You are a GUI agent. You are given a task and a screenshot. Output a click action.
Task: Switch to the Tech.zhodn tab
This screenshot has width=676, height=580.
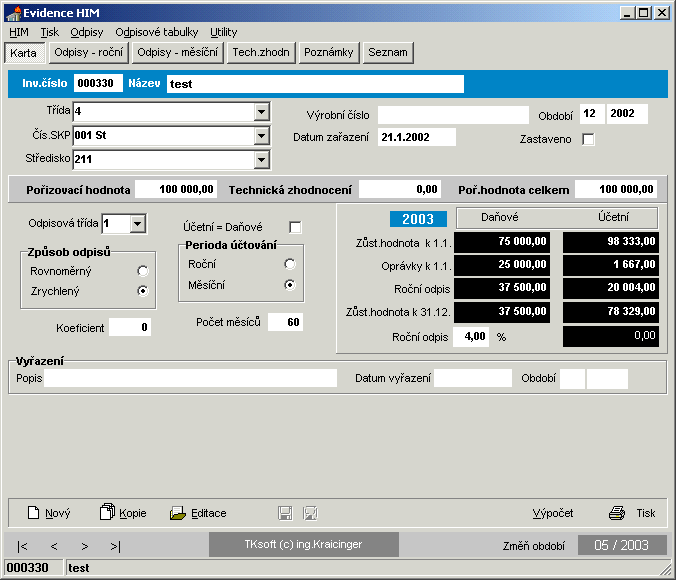261,53
